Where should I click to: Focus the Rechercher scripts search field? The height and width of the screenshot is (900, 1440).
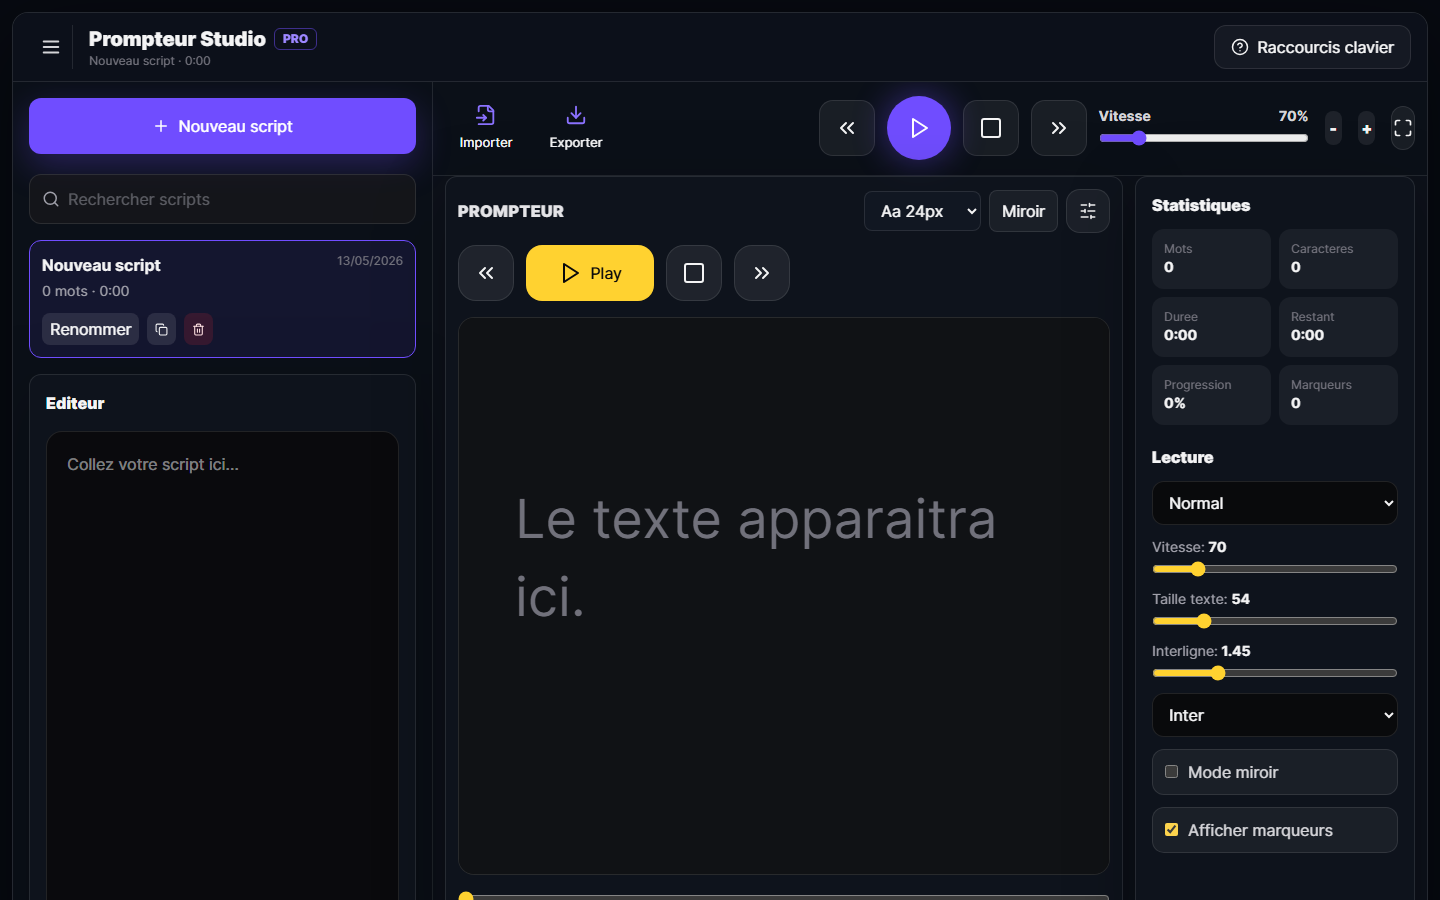[x=222, y=199]
